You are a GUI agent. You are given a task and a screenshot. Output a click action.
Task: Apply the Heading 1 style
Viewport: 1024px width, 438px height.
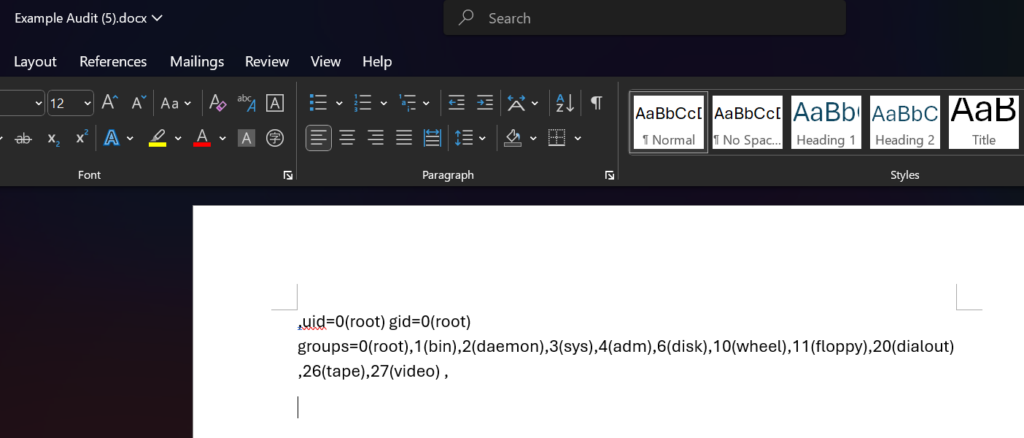(826, 122)
